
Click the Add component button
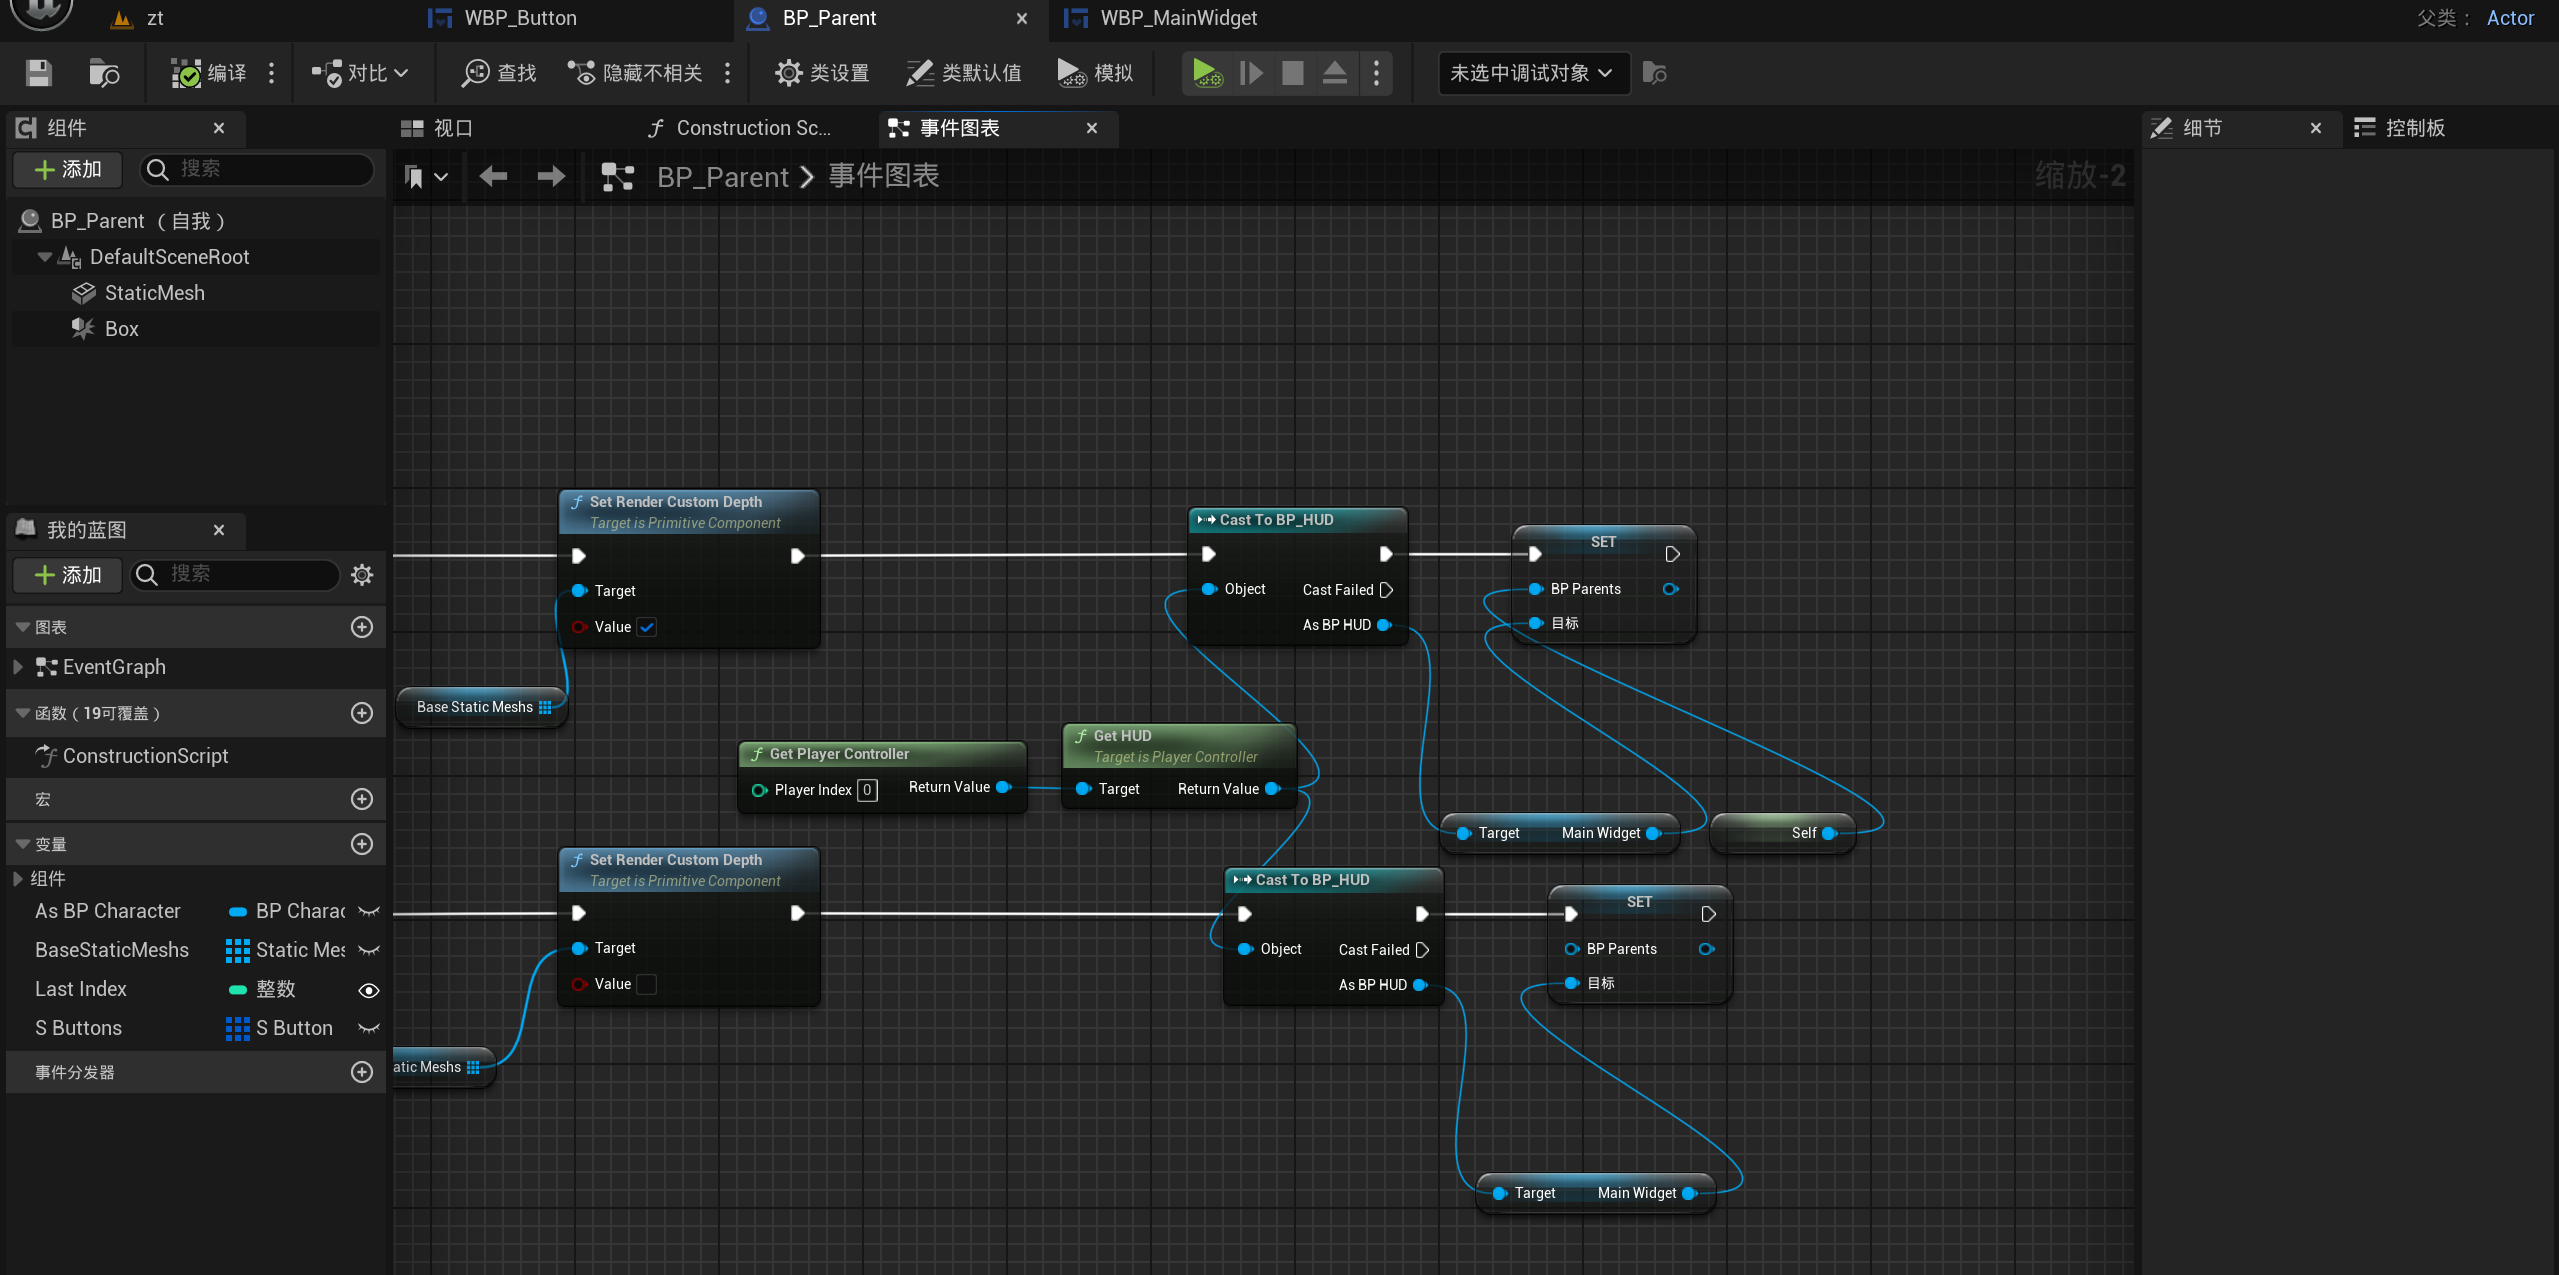(68, 170)
